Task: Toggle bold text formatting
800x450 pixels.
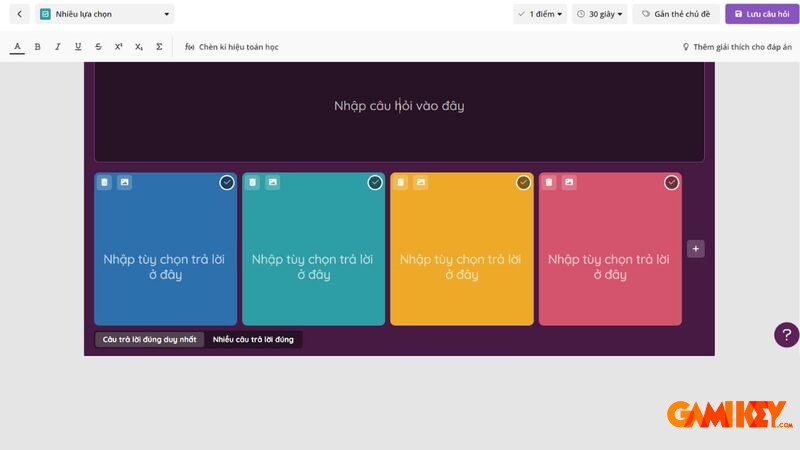Action: coord(38,47)
